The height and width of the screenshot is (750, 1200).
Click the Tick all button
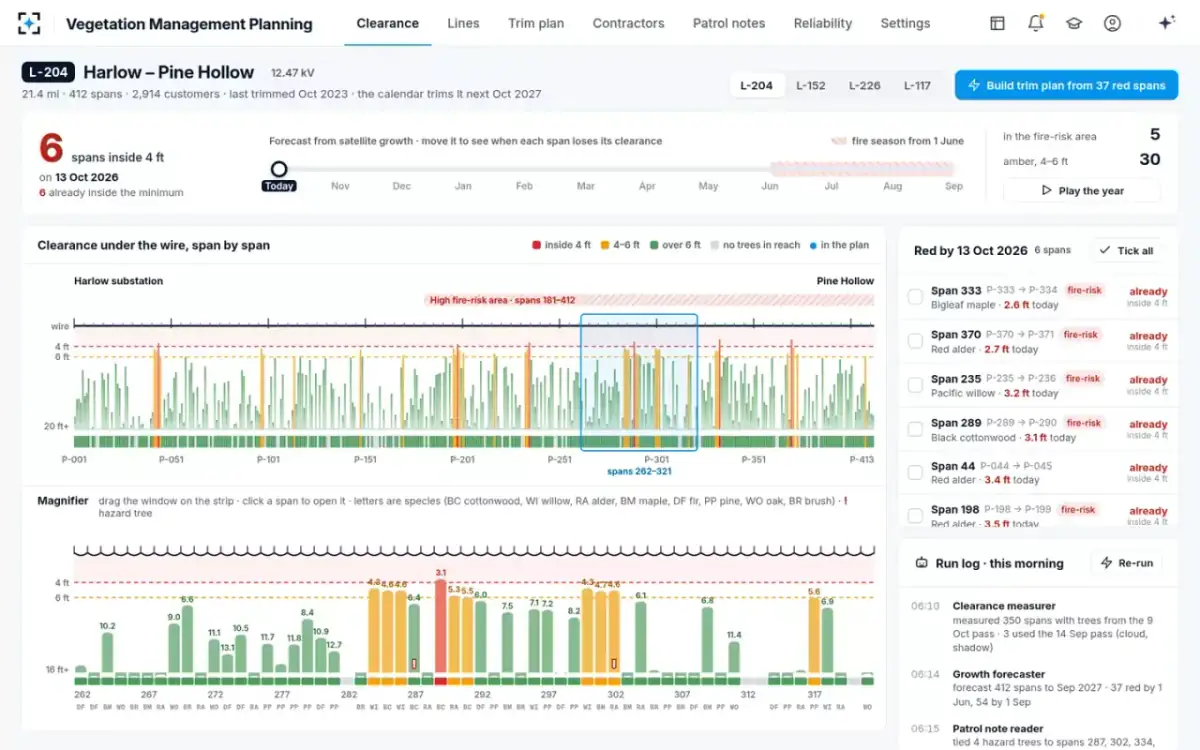1126,250
